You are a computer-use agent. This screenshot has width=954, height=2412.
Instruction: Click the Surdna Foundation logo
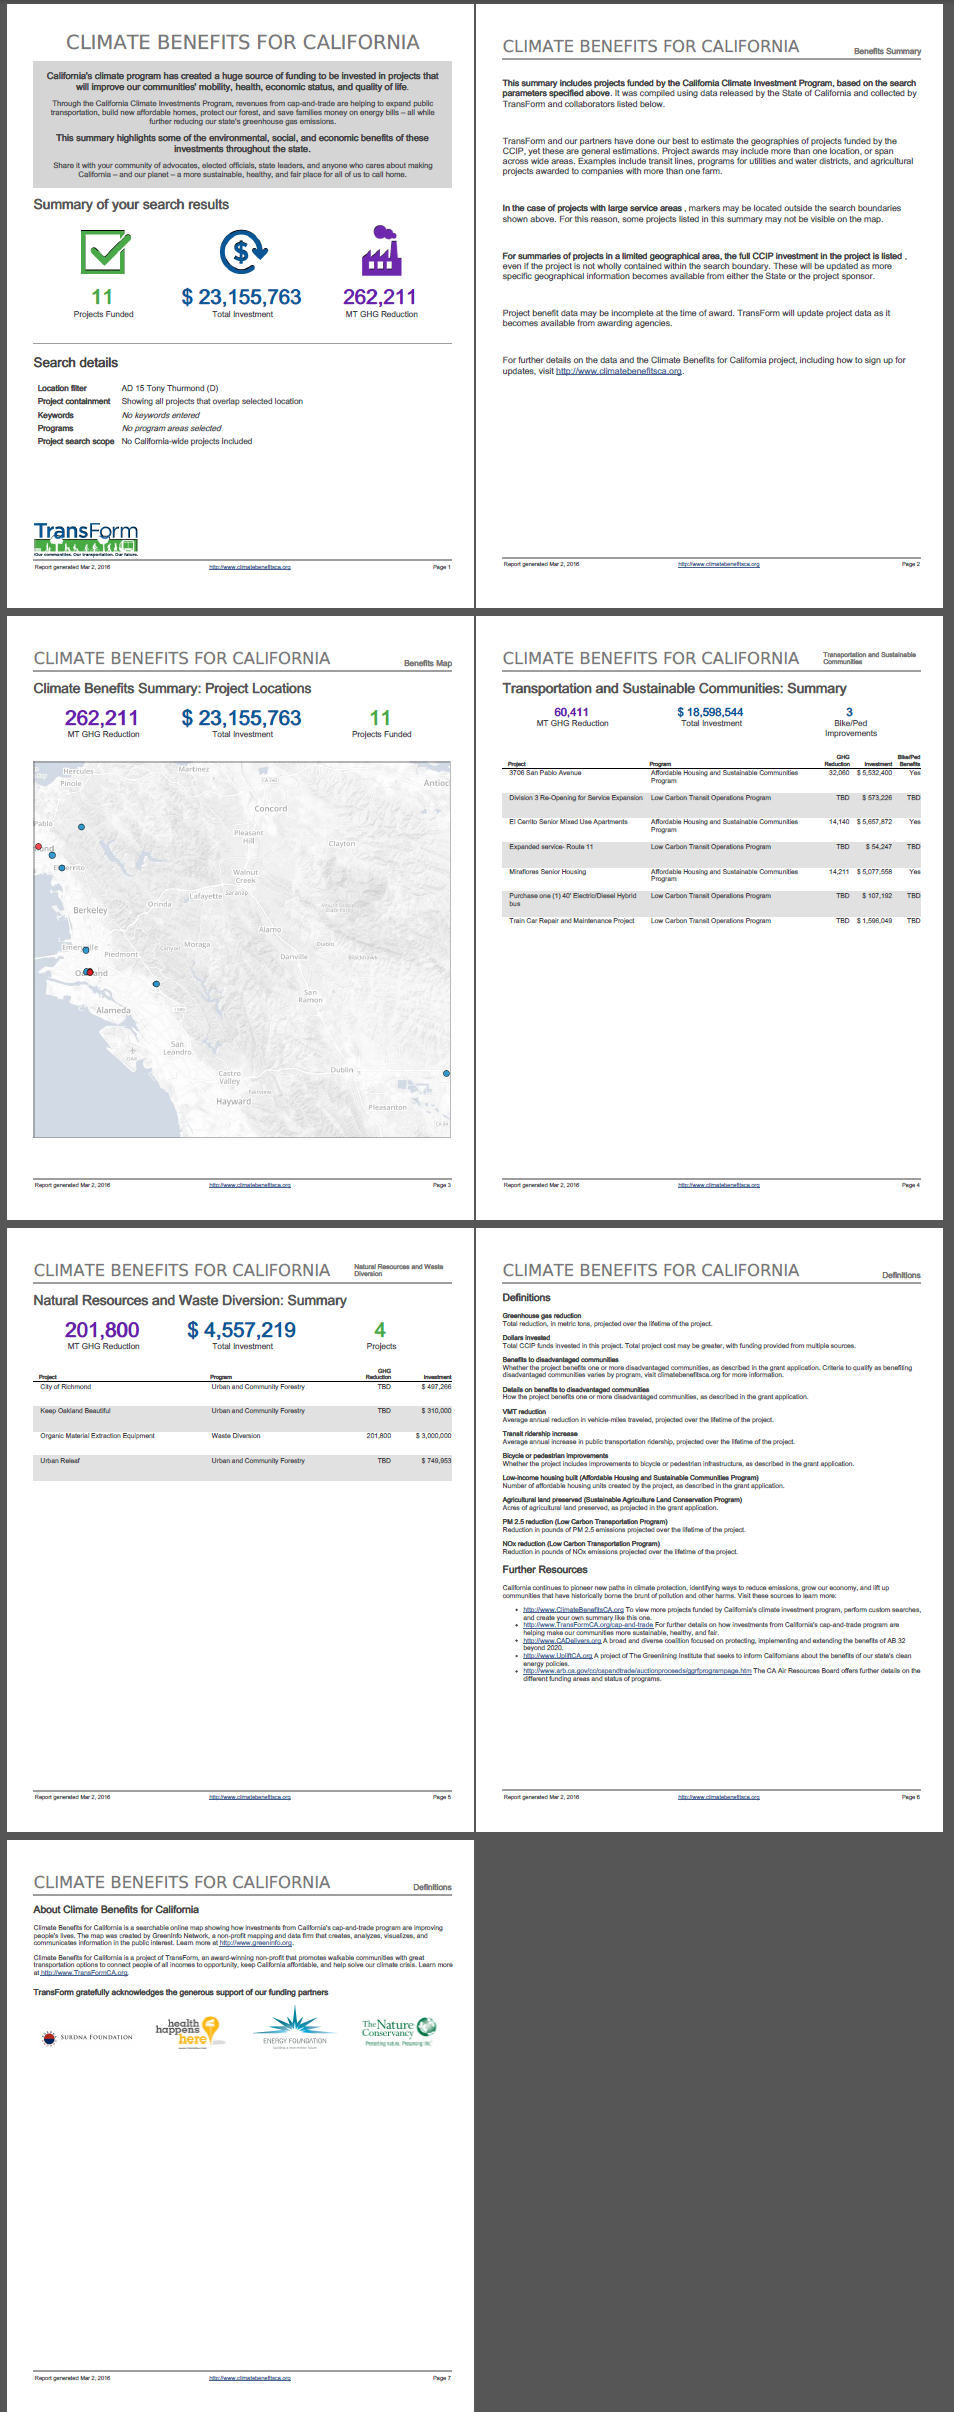[88, 2037]
